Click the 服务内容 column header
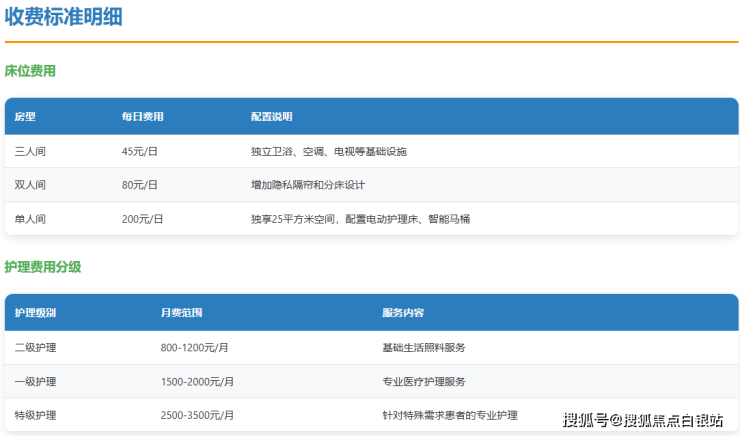Image resolution: width=740 pixels, height=436 pixels. [x=402, y=313]
